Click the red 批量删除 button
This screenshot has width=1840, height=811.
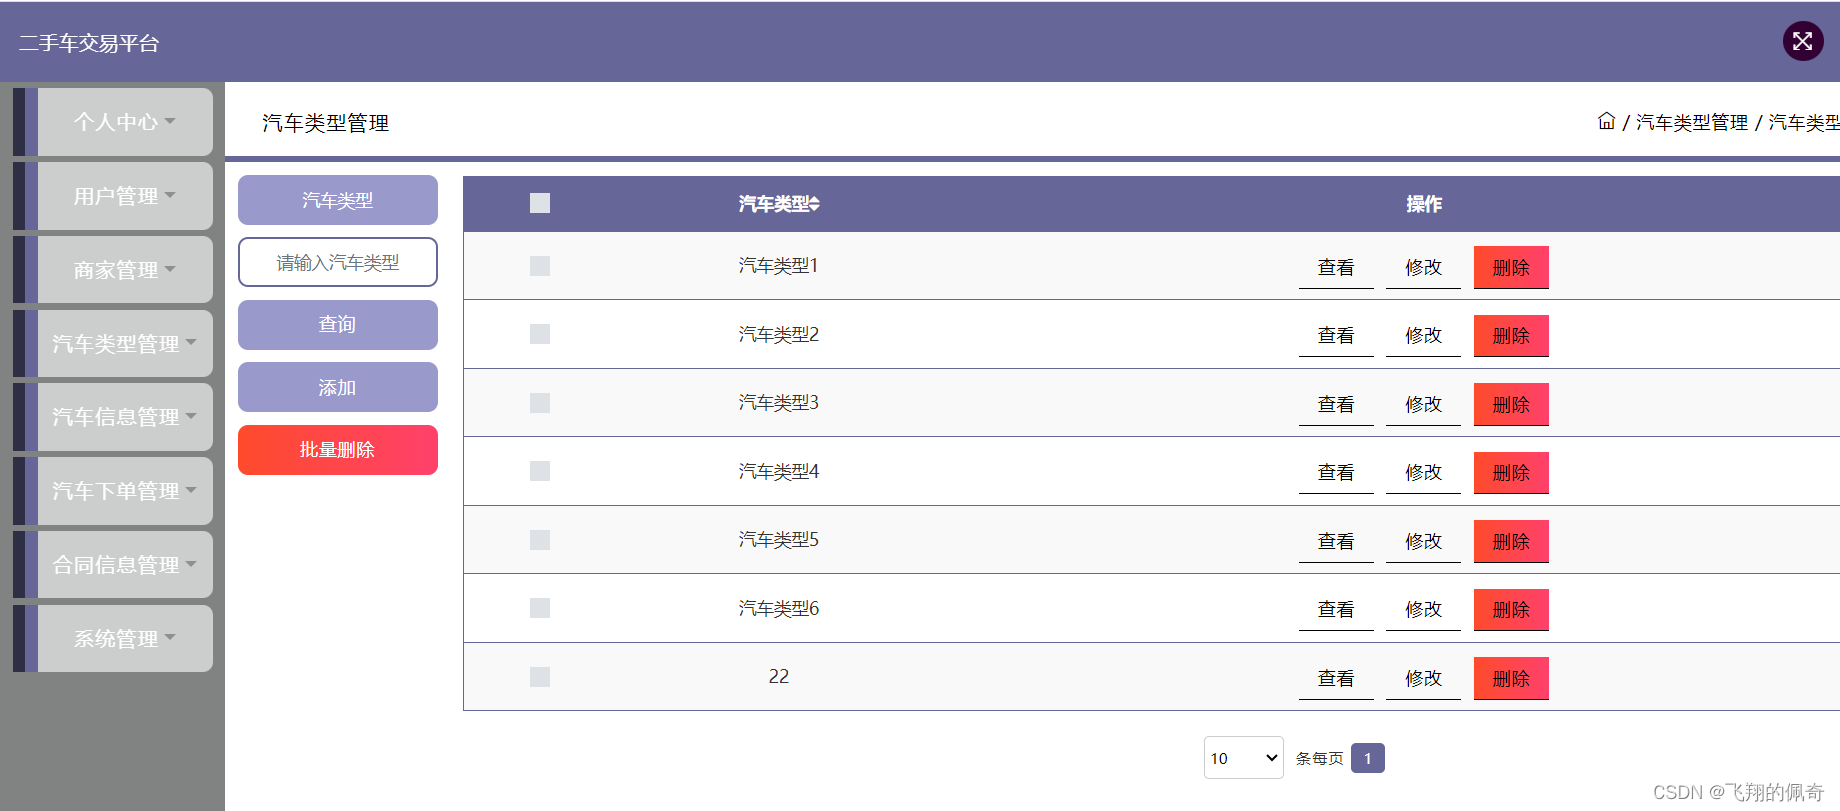(338, 450)
